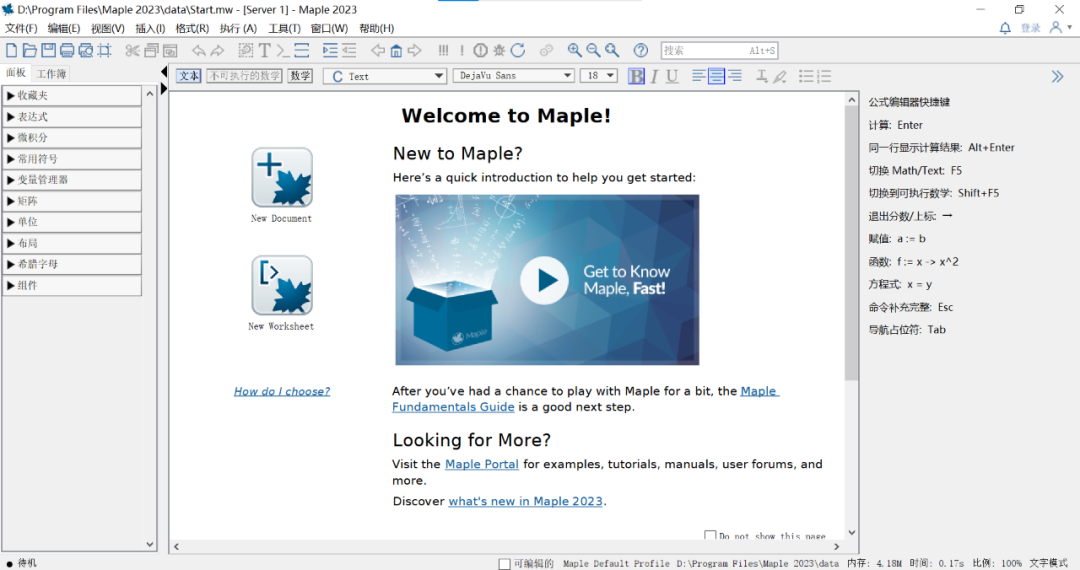Insert plain text with the T icon
Viewport: 1080px width, 570px height.
point(264,50)
